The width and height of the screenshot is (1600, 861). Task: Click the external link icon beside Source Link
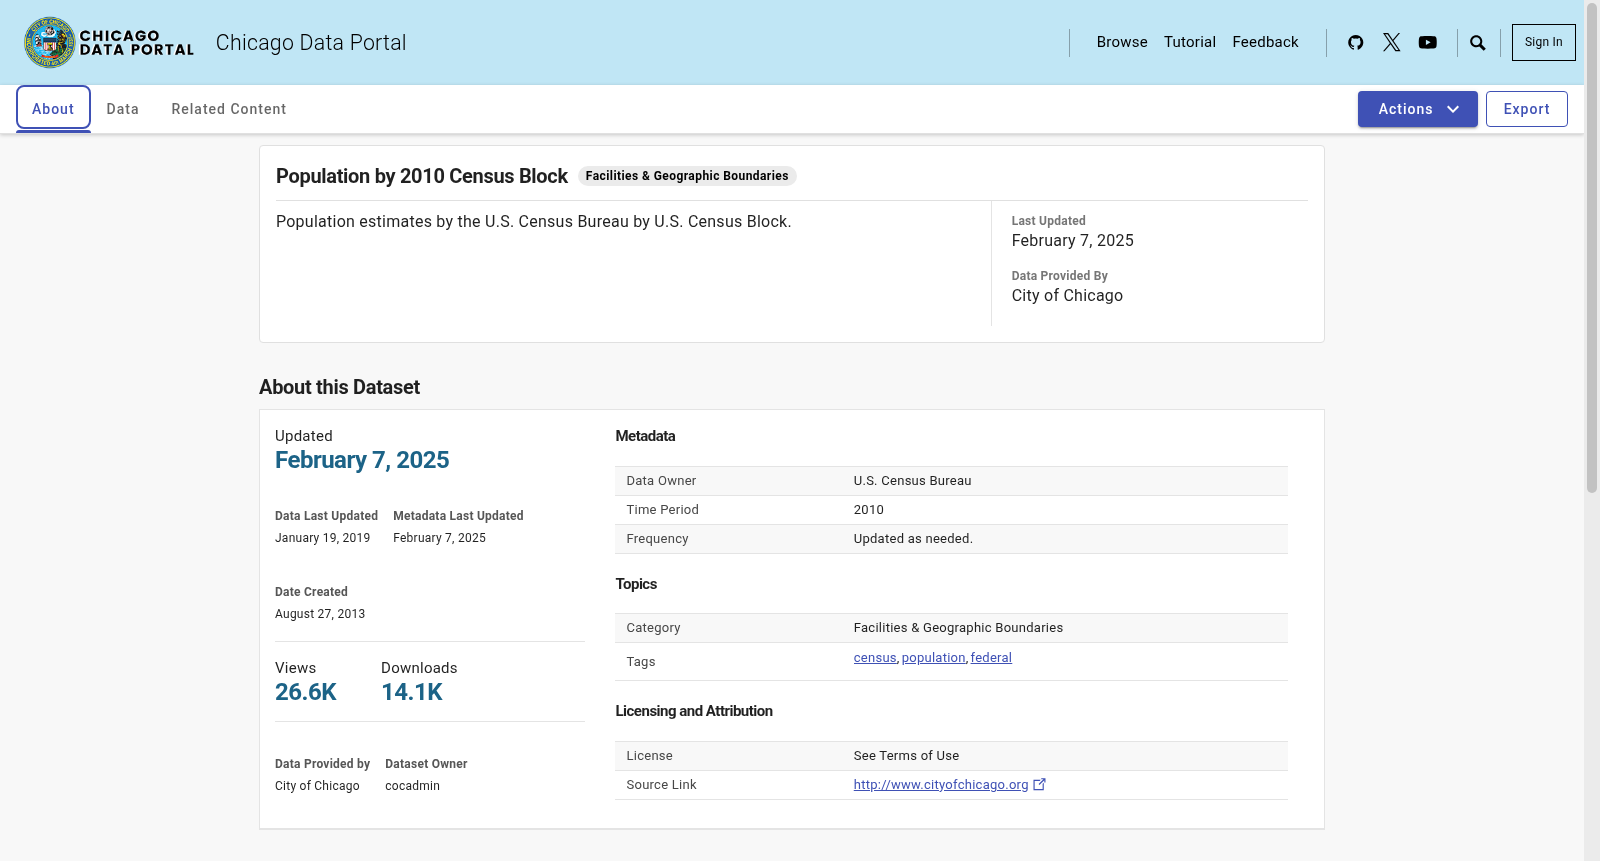tap(1039, 784)
